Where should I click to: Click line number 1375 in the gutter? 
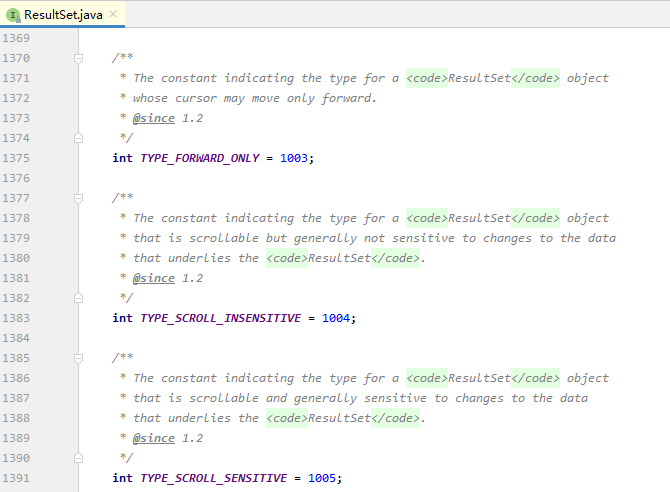coord(16,158)
